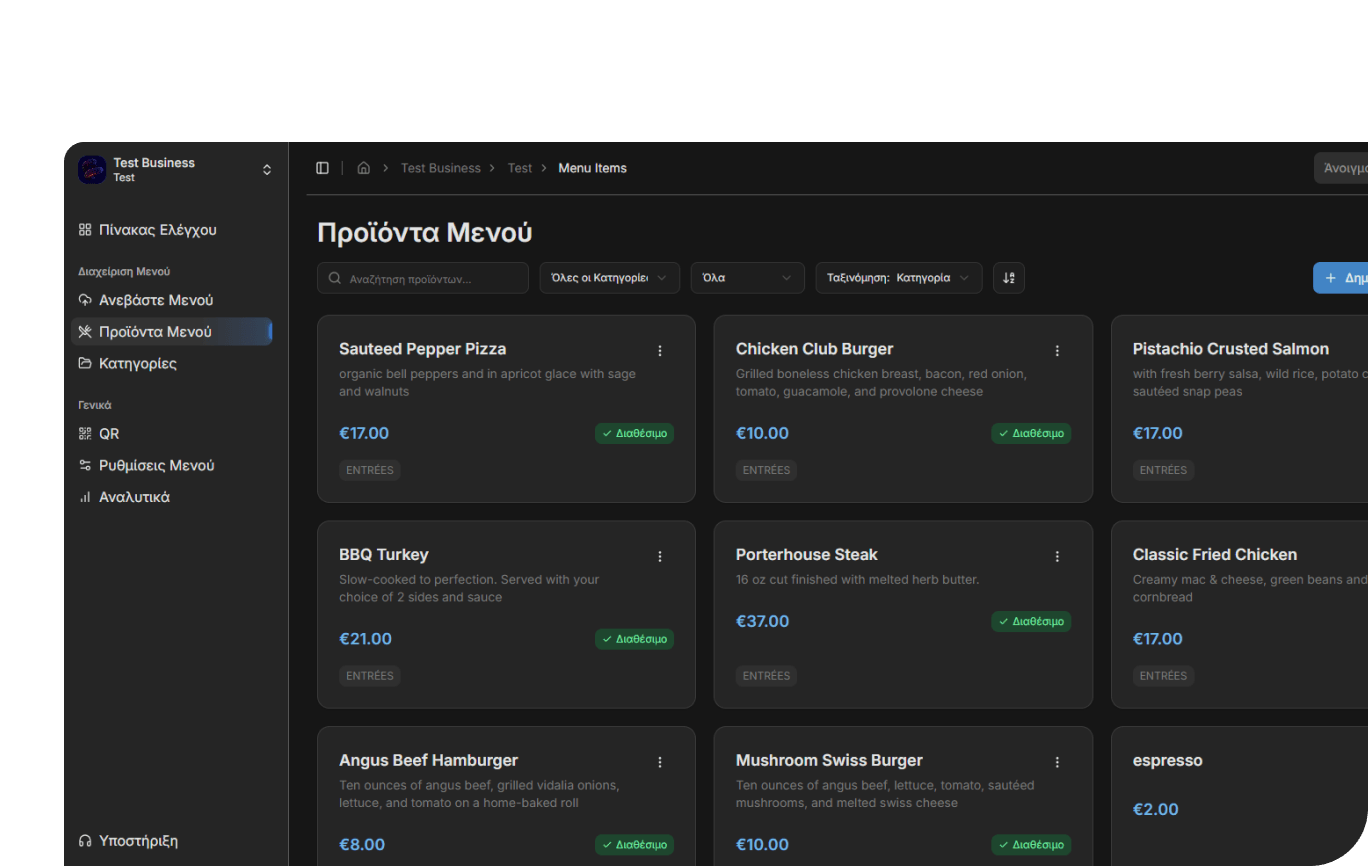Toggle Διαθέσιμο badge on Sauteed Pepper Pizza

pos(634,434)
